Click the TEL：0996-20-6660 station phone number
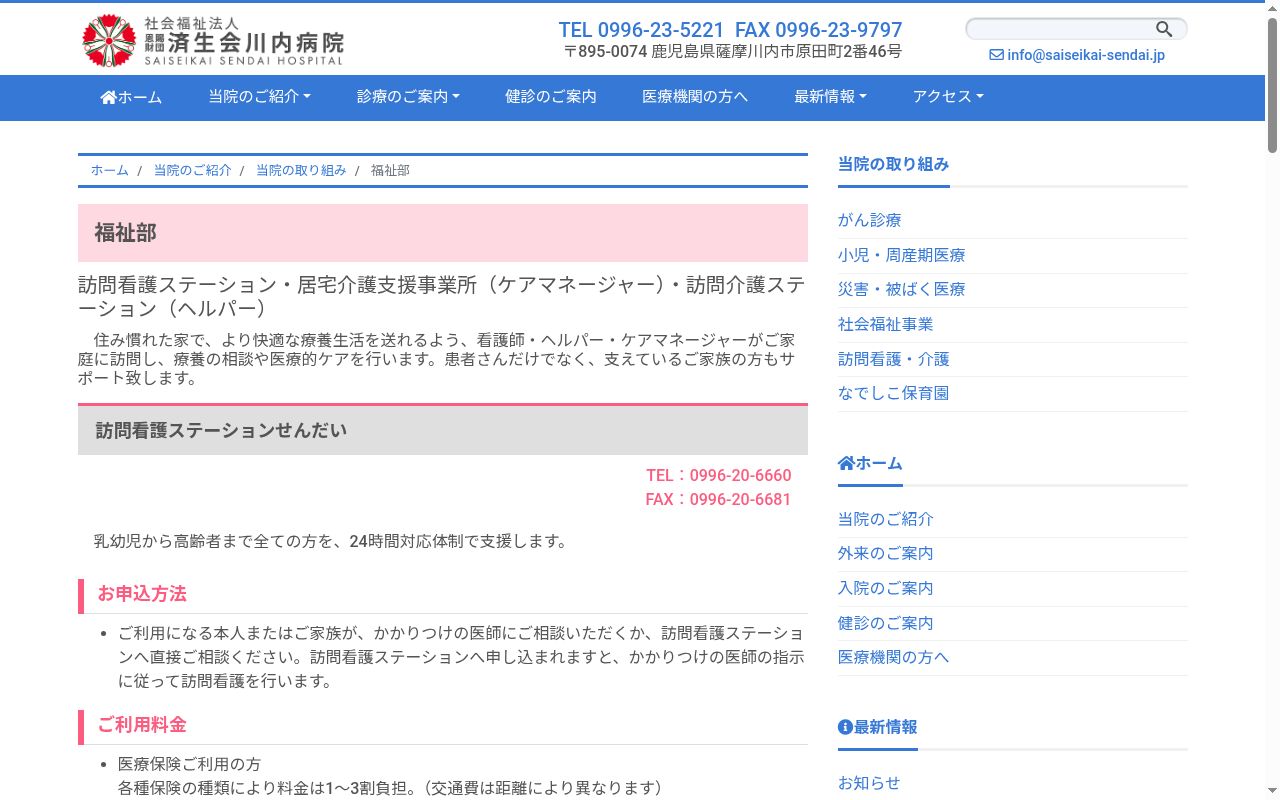1280x800 pixels. (x=718, y=476)
